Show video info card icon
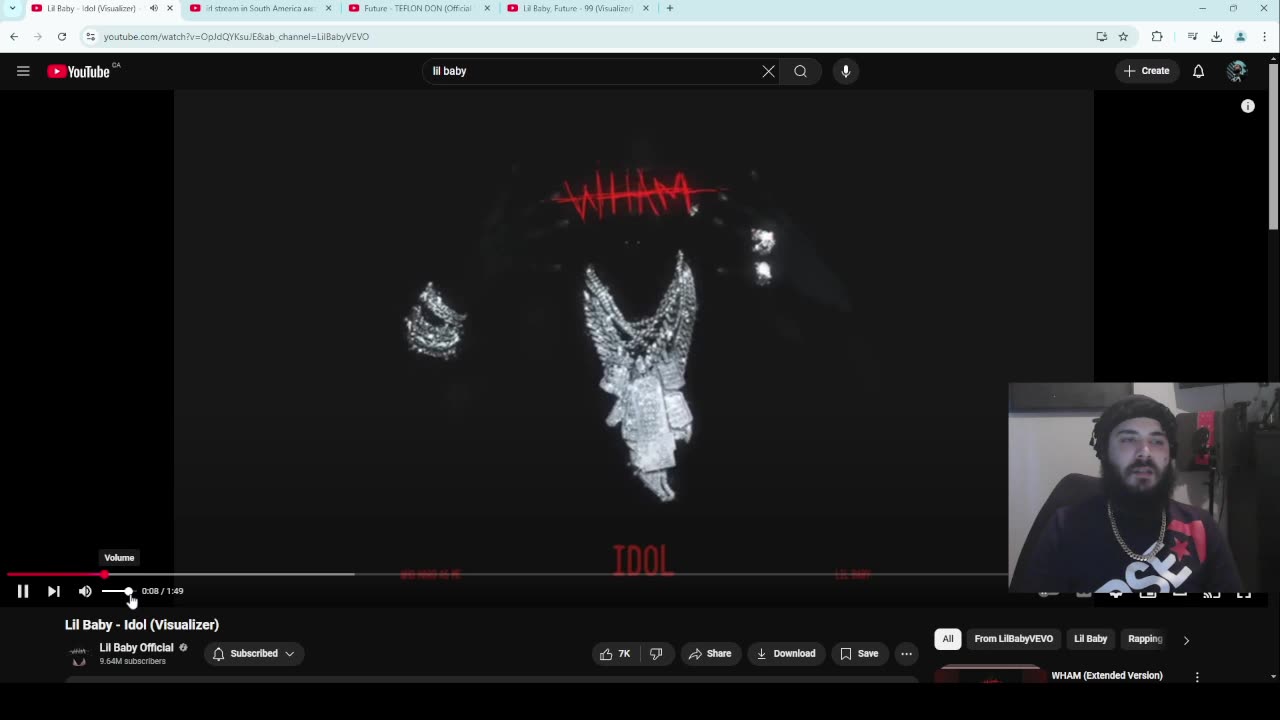1280x720 pixels. coord(1248,106)
